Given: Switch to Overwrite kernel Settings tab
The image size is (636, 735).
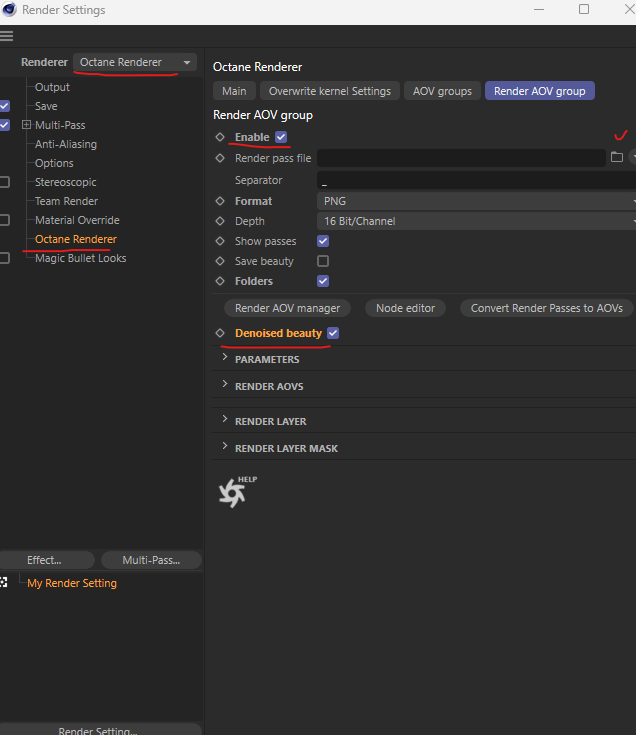Looking at the screenshot, I should pos(329,91).
